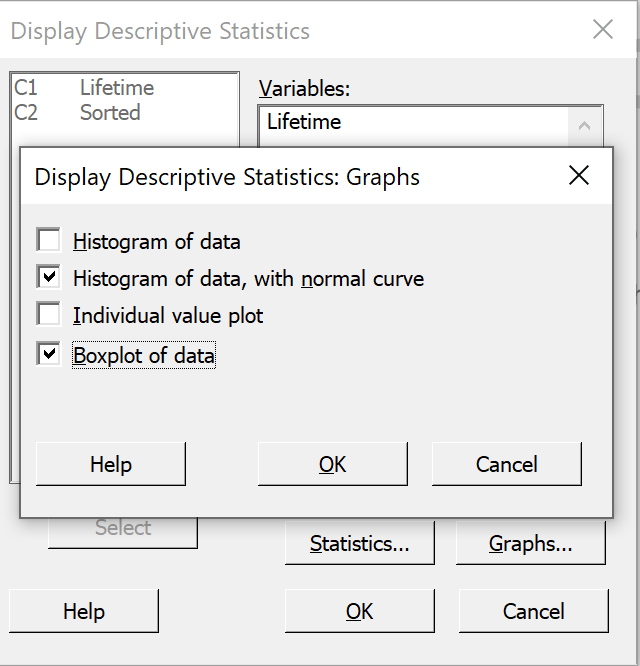Uncheck Histogram of data, with normal curve
The width and height of the screenshot is (640, 666).
pyautogui.click(x=48, y=277)
